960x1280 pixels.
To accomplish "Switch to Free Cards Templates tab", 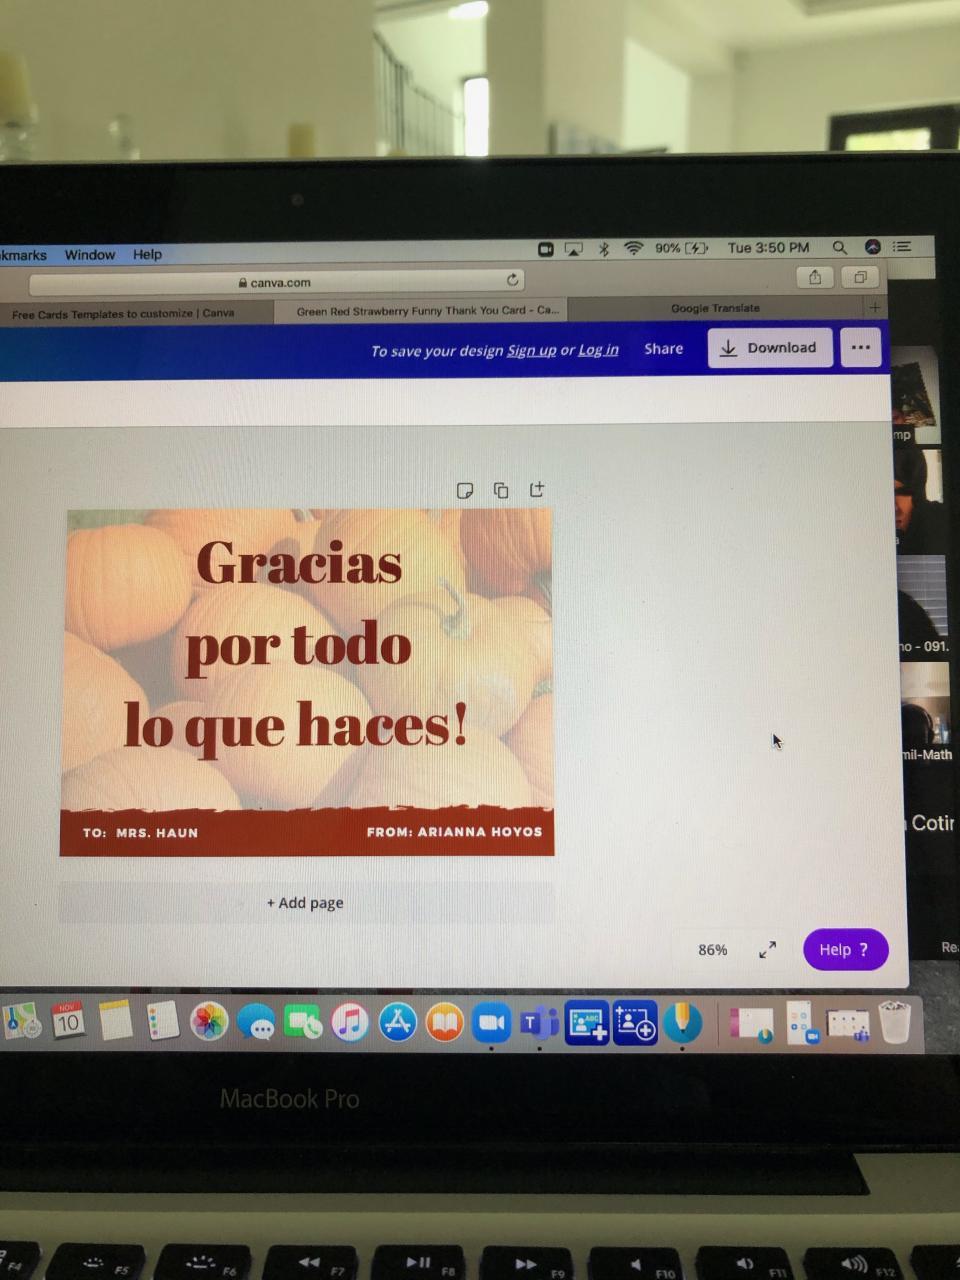I will [x=123, y=313].
